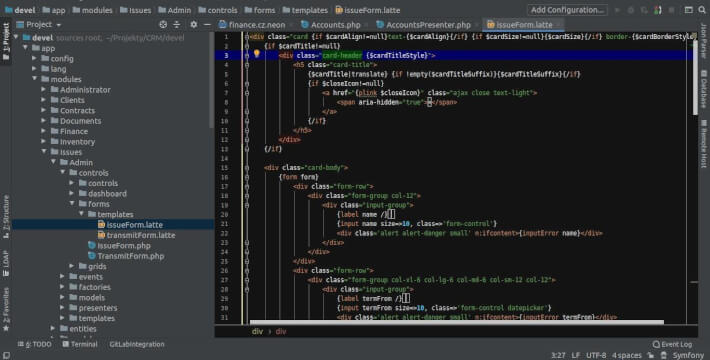Screen dimensions: 710x360
Task: Click the editor horizontal scrollbar
Action: click(x=456, y=322)
